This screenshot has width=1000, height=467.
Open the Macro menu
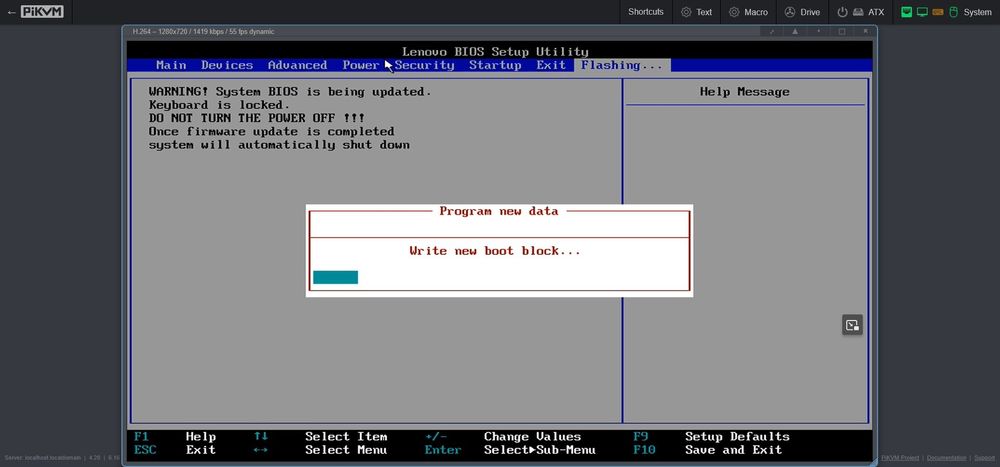click(x=749, y=11)
